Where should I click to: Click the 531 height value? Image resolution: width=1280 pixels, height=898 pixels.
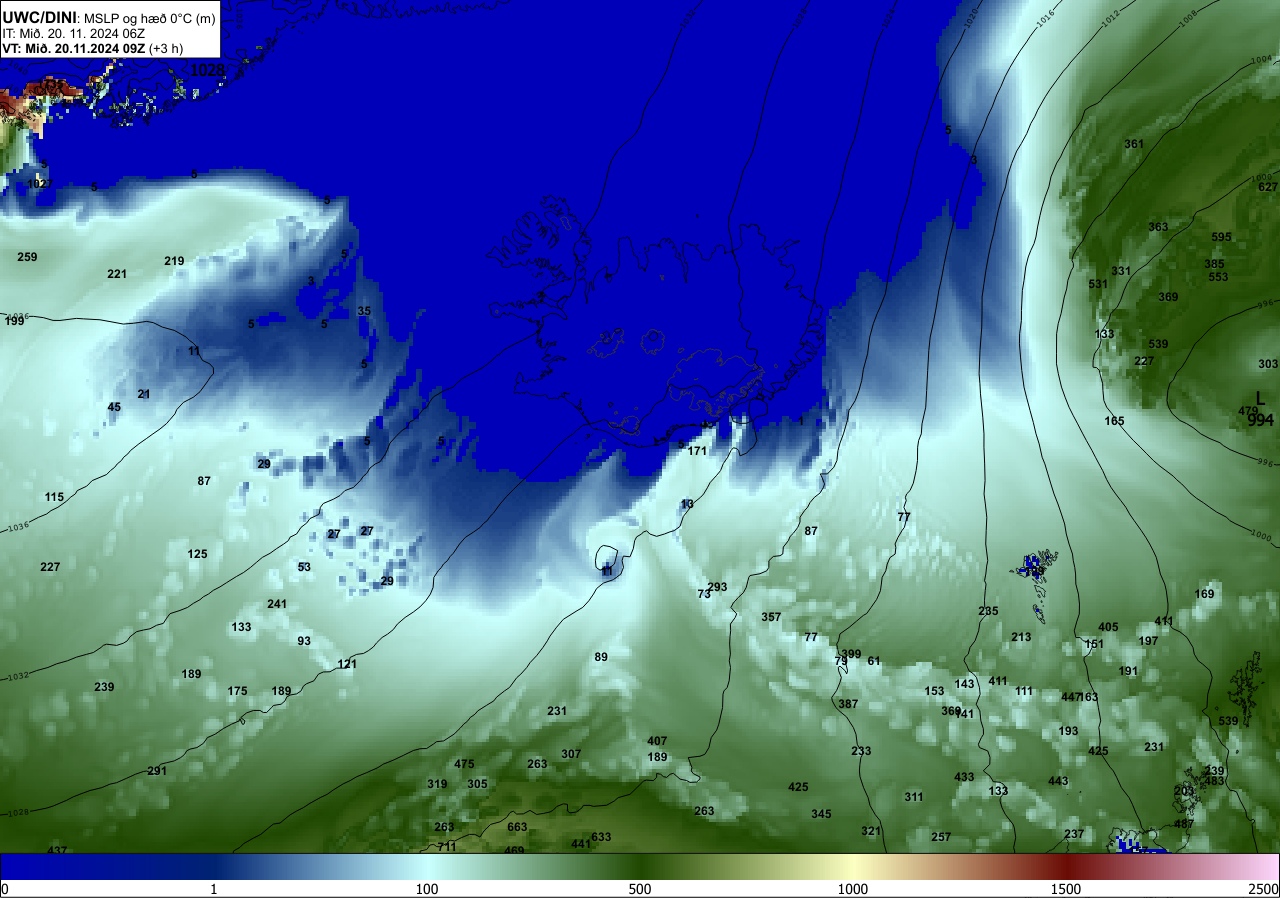click(x=1098, y=284)
